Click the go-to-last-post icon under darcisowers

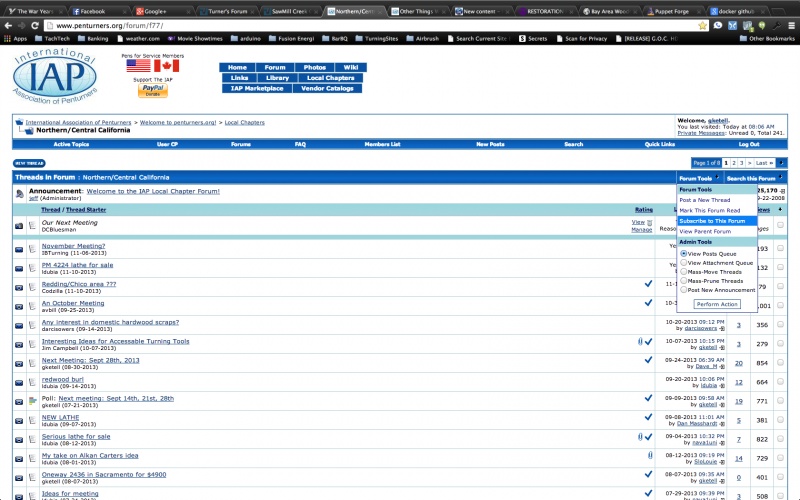[723, 327]
